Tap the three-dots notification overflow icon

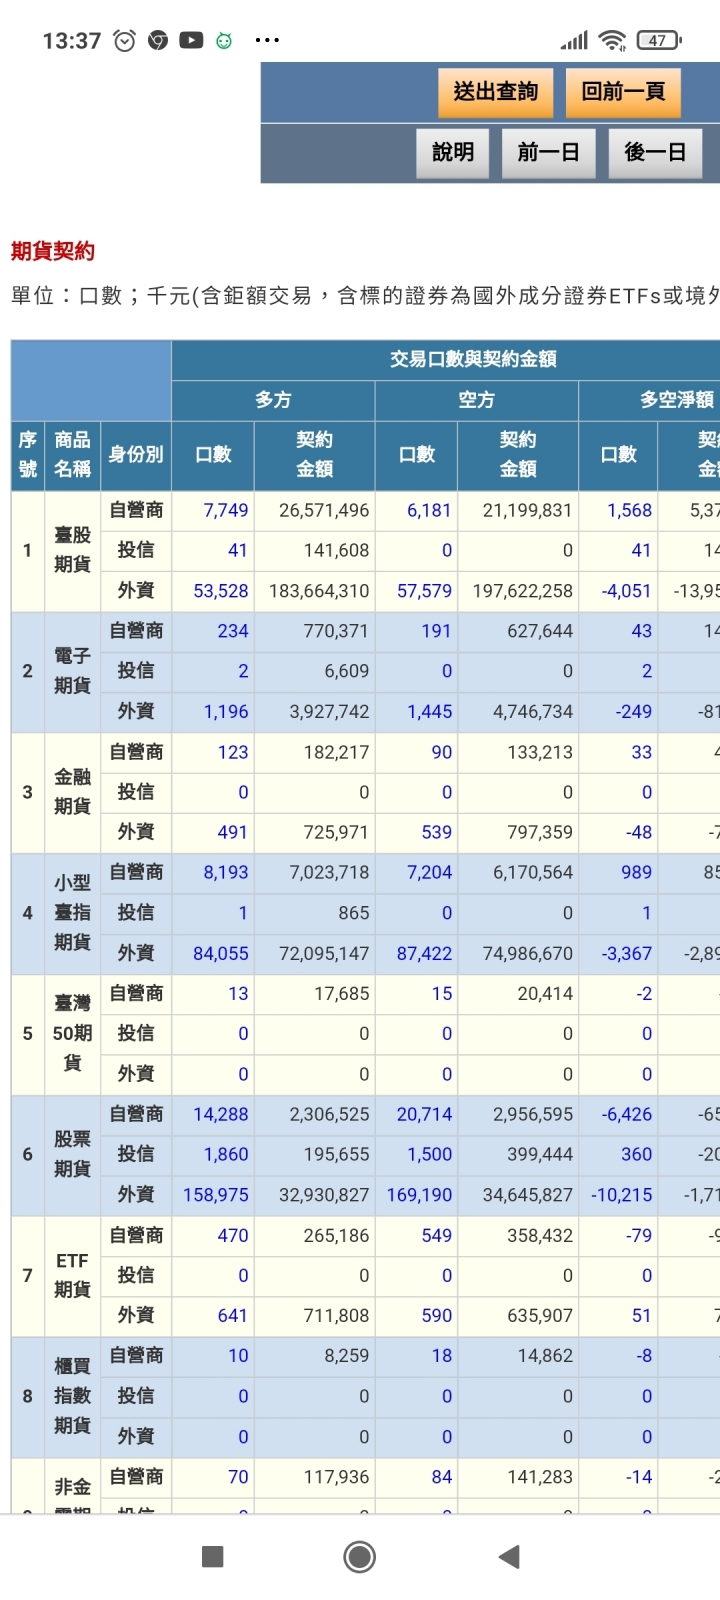(267, 41)
